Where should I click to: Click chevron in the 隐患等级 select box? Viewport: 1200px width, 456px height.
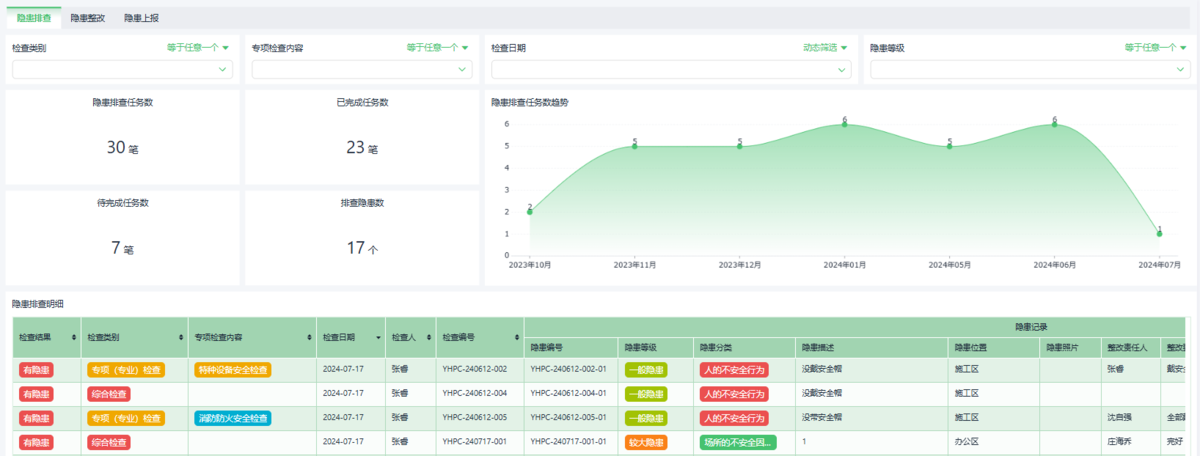pyautogui.click(x=1180, y=70)
